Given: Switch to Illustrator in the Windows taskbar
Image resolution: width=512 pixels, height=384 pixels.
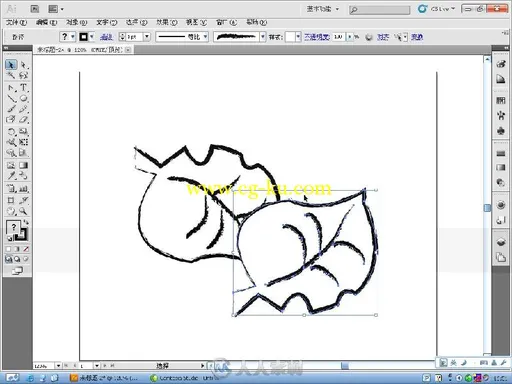Looking at the screenshot, I should pyautogui.click(x=105, y=378).
